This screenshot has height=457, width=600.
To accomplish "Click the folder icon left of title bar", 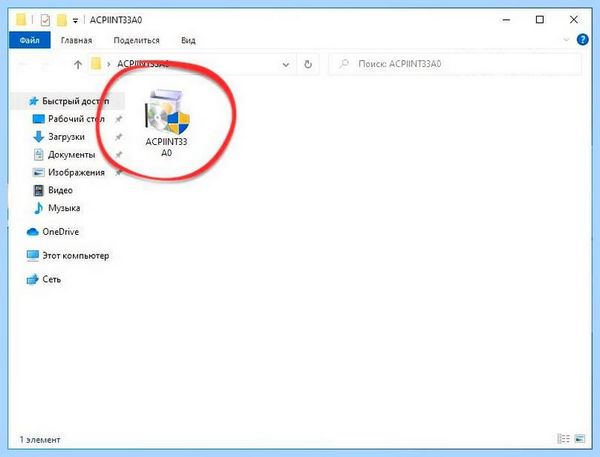I will [21, 20].
